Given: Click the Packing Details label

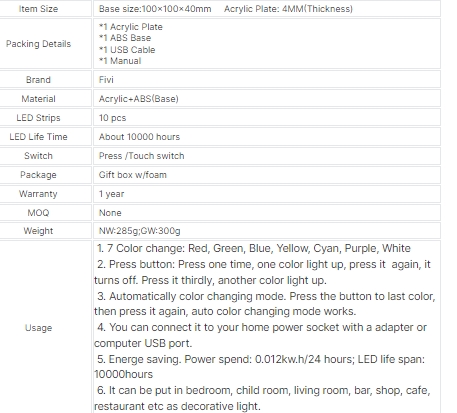Looking at the screenshot, I should pos(38,44).
